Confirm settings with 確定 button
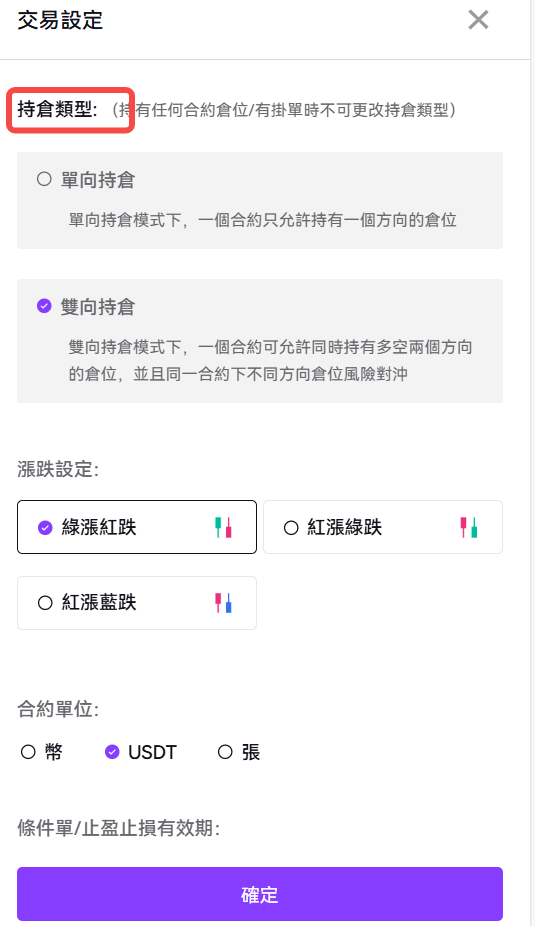This screenshot has width=535, height=926. tap(260, 894)
